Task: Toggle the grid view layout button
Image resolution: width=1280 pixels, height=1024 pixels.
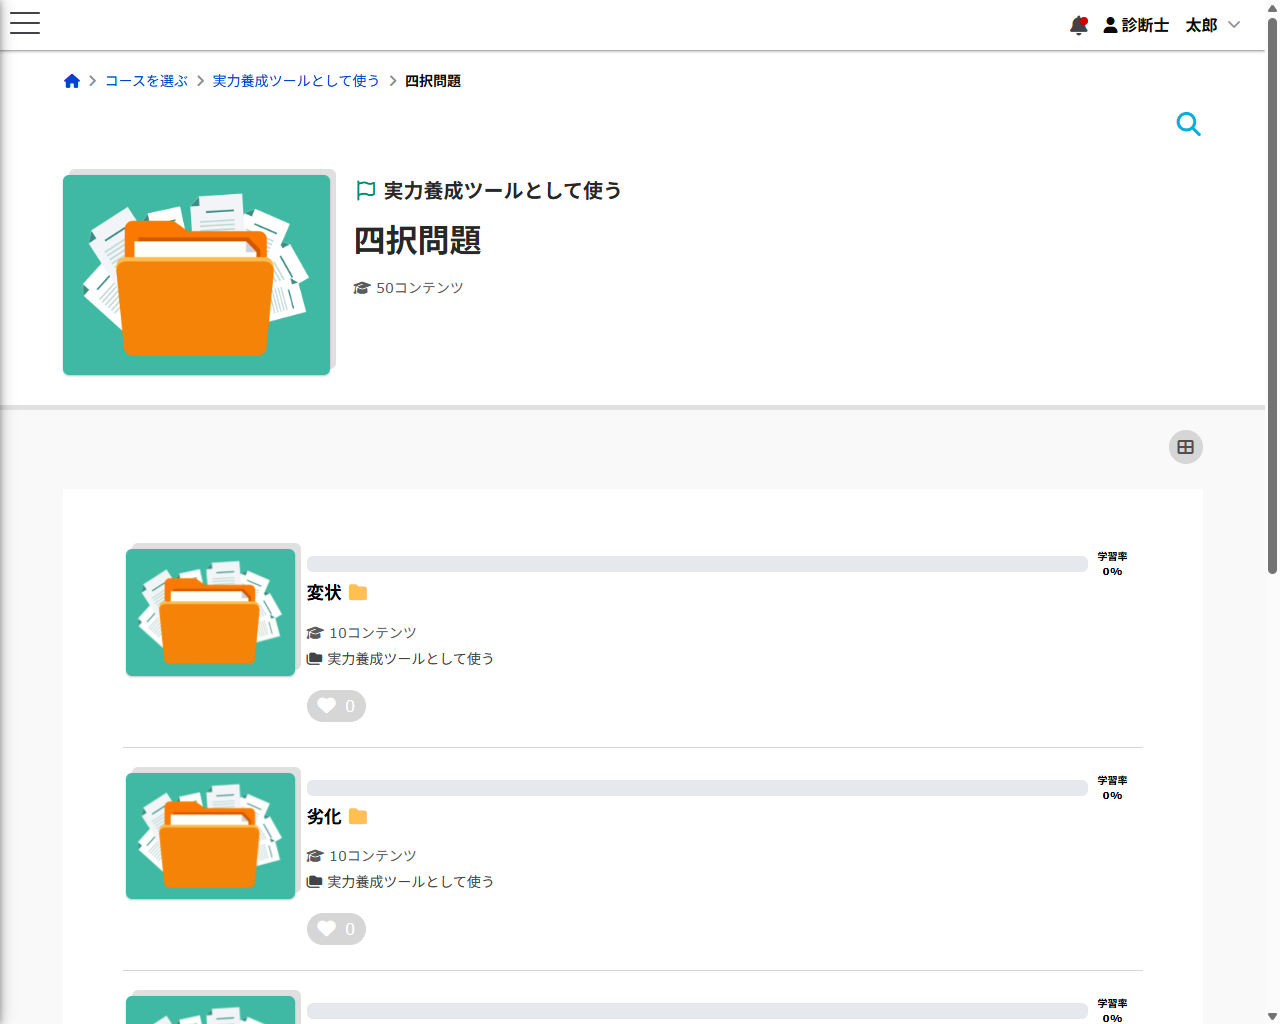Action: click(1185, 447)
